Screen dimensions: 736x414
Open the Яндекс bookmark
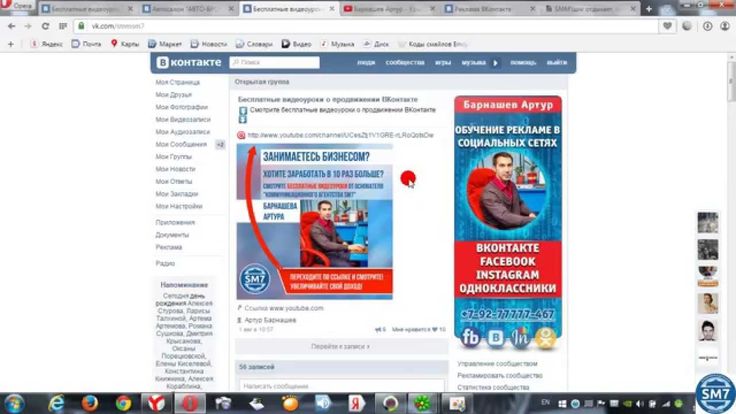[x=46, y=44]
